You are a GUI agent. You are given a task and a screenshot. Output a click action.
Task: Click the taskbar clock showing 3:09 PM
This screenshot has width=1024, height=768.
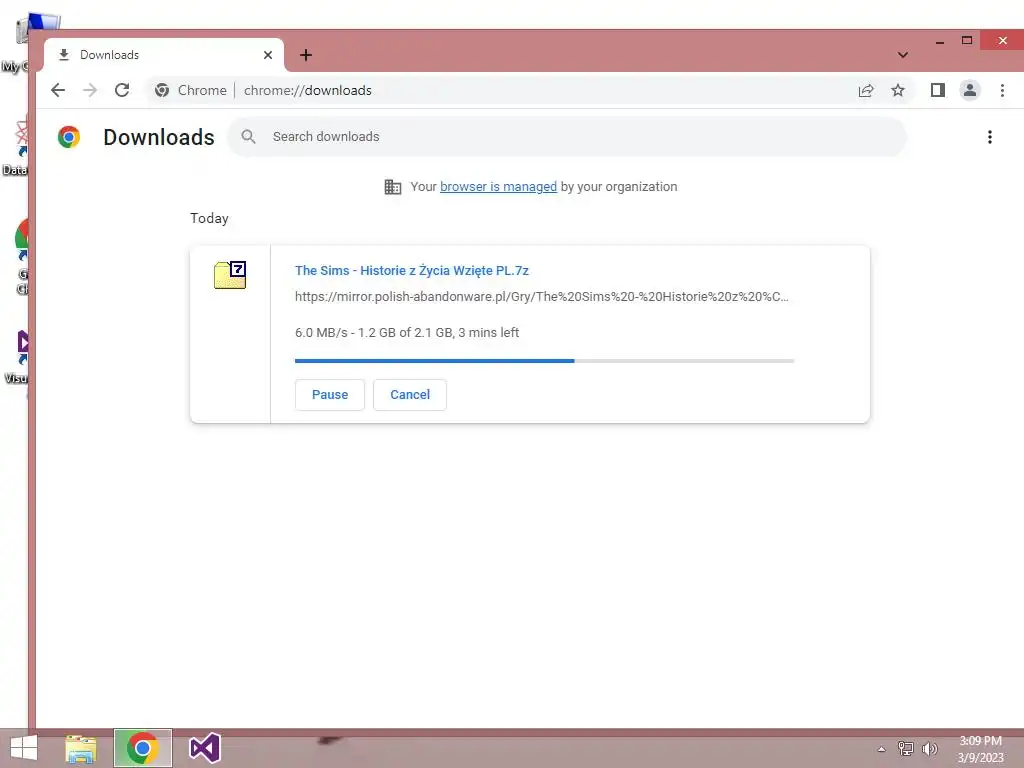(980, 749)
